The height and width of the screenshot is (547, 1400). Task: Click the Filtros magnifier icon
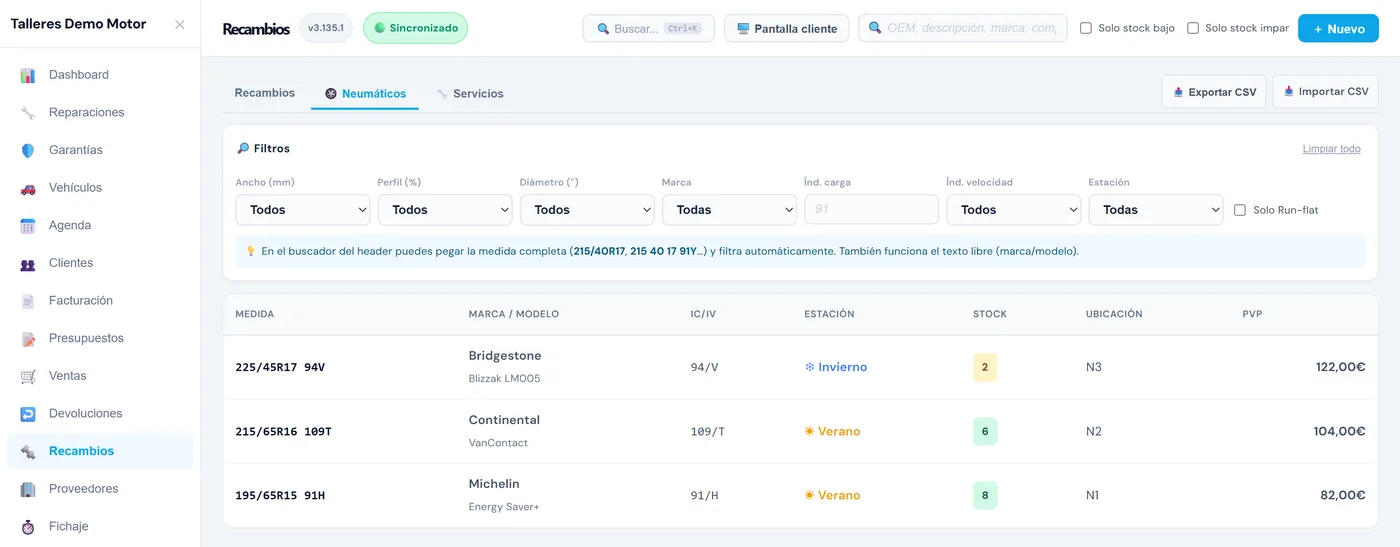[243, 148]
